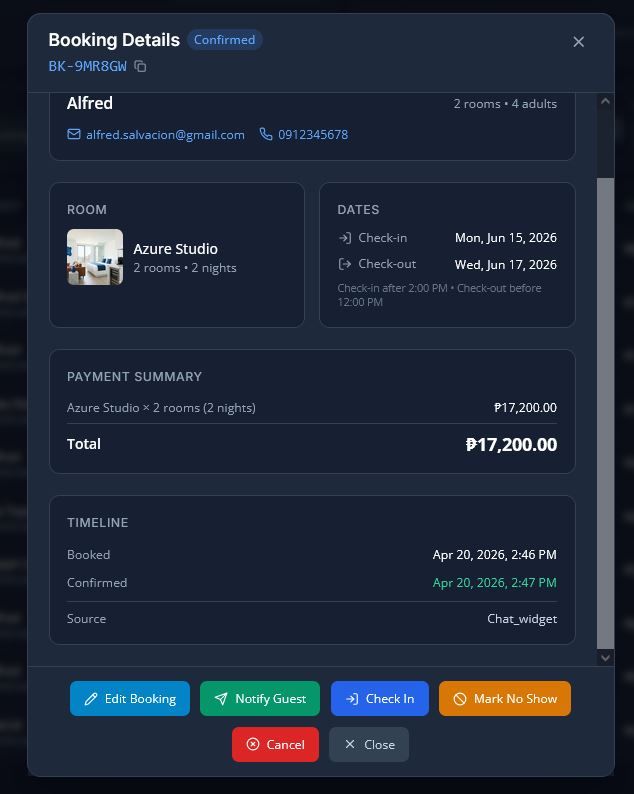Viewport: 634px width, 794px height.
Task: Open the Azure Studio room thumbnail
Action: [95, 257]
